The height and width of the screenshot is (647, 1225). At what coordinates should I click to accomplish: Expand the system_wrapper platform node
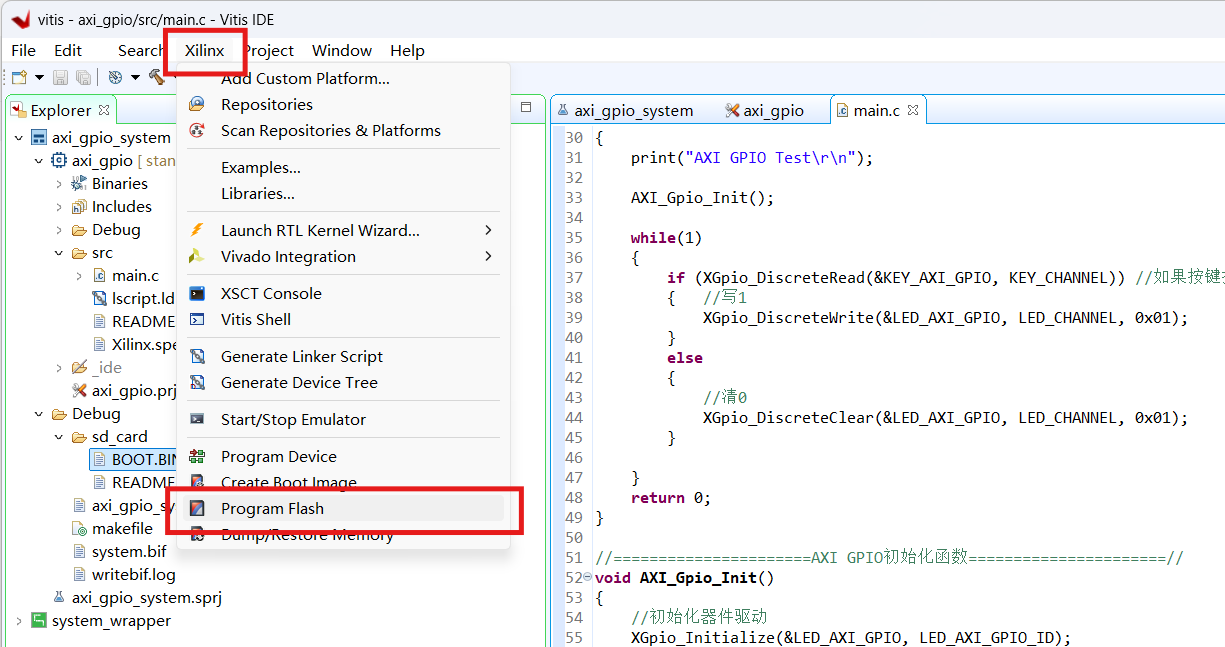[x=19, y=621]
